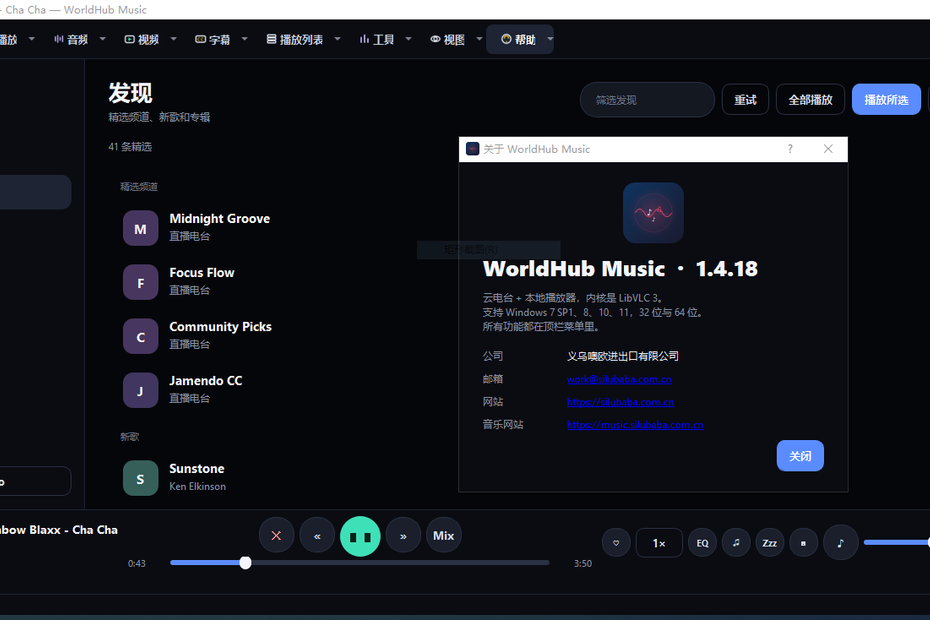Image resolution: width=930 pixels, height=620 pixels.
Task: Close the About WorldHub Music dialog via X
Action: click(x=828, y=149)
